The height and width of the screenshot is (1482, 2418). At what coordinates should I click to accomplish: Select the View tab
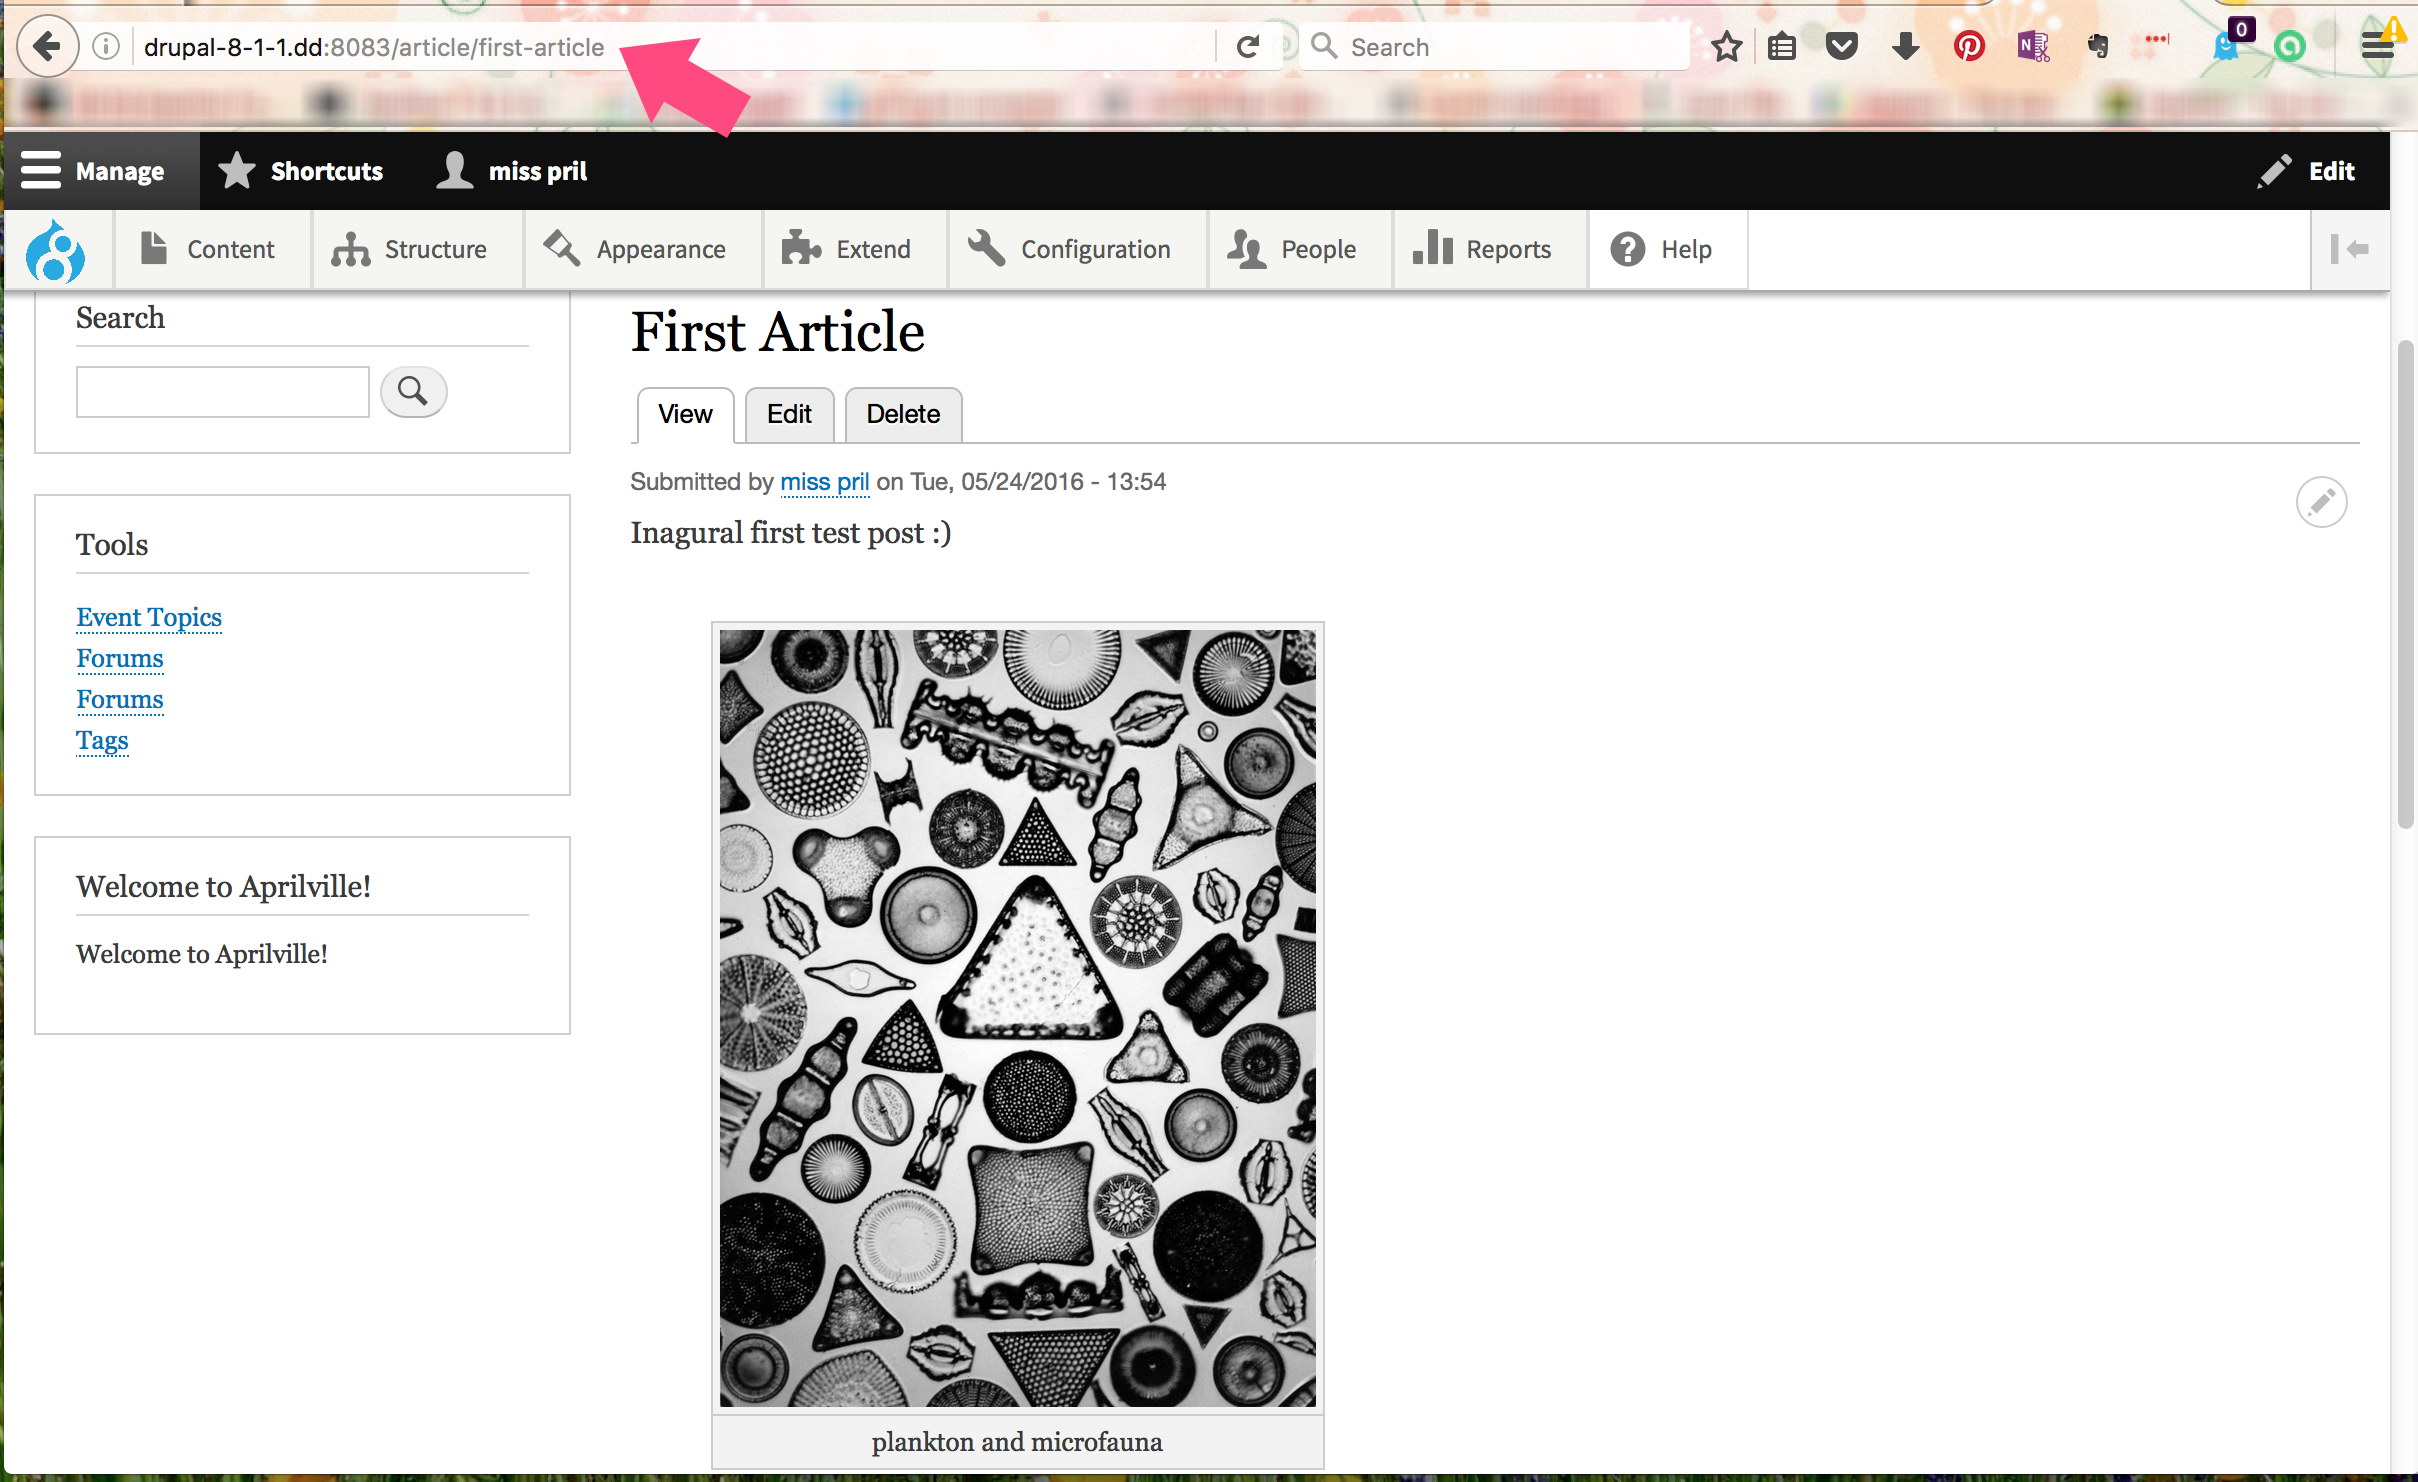(685, 415)
